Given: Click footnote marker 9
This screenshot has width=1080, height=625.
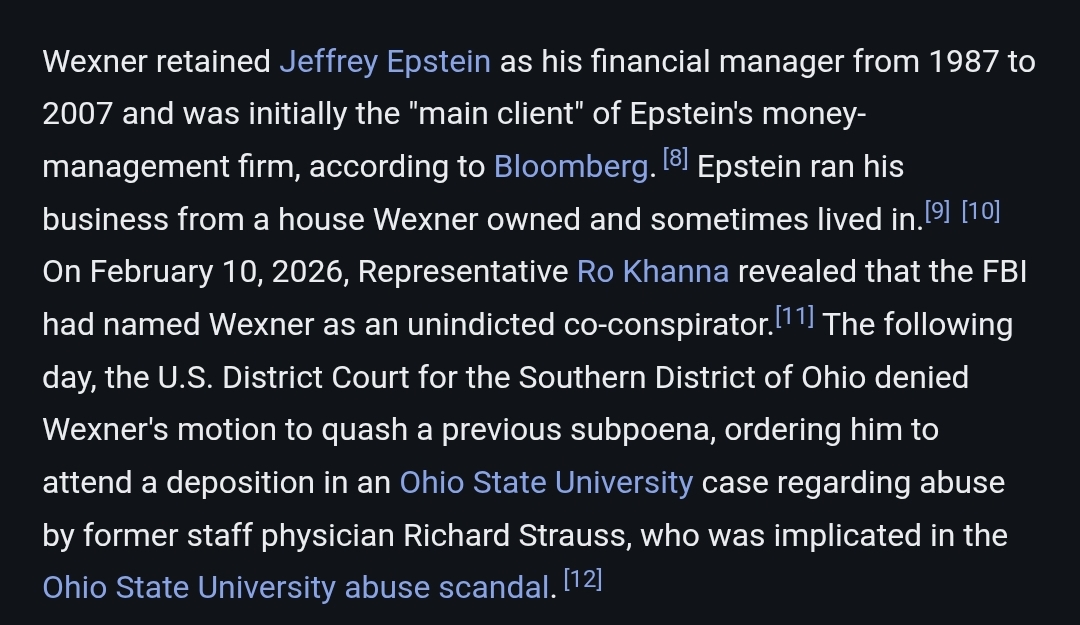Looking at the screenshot, I should click(937, 212).
